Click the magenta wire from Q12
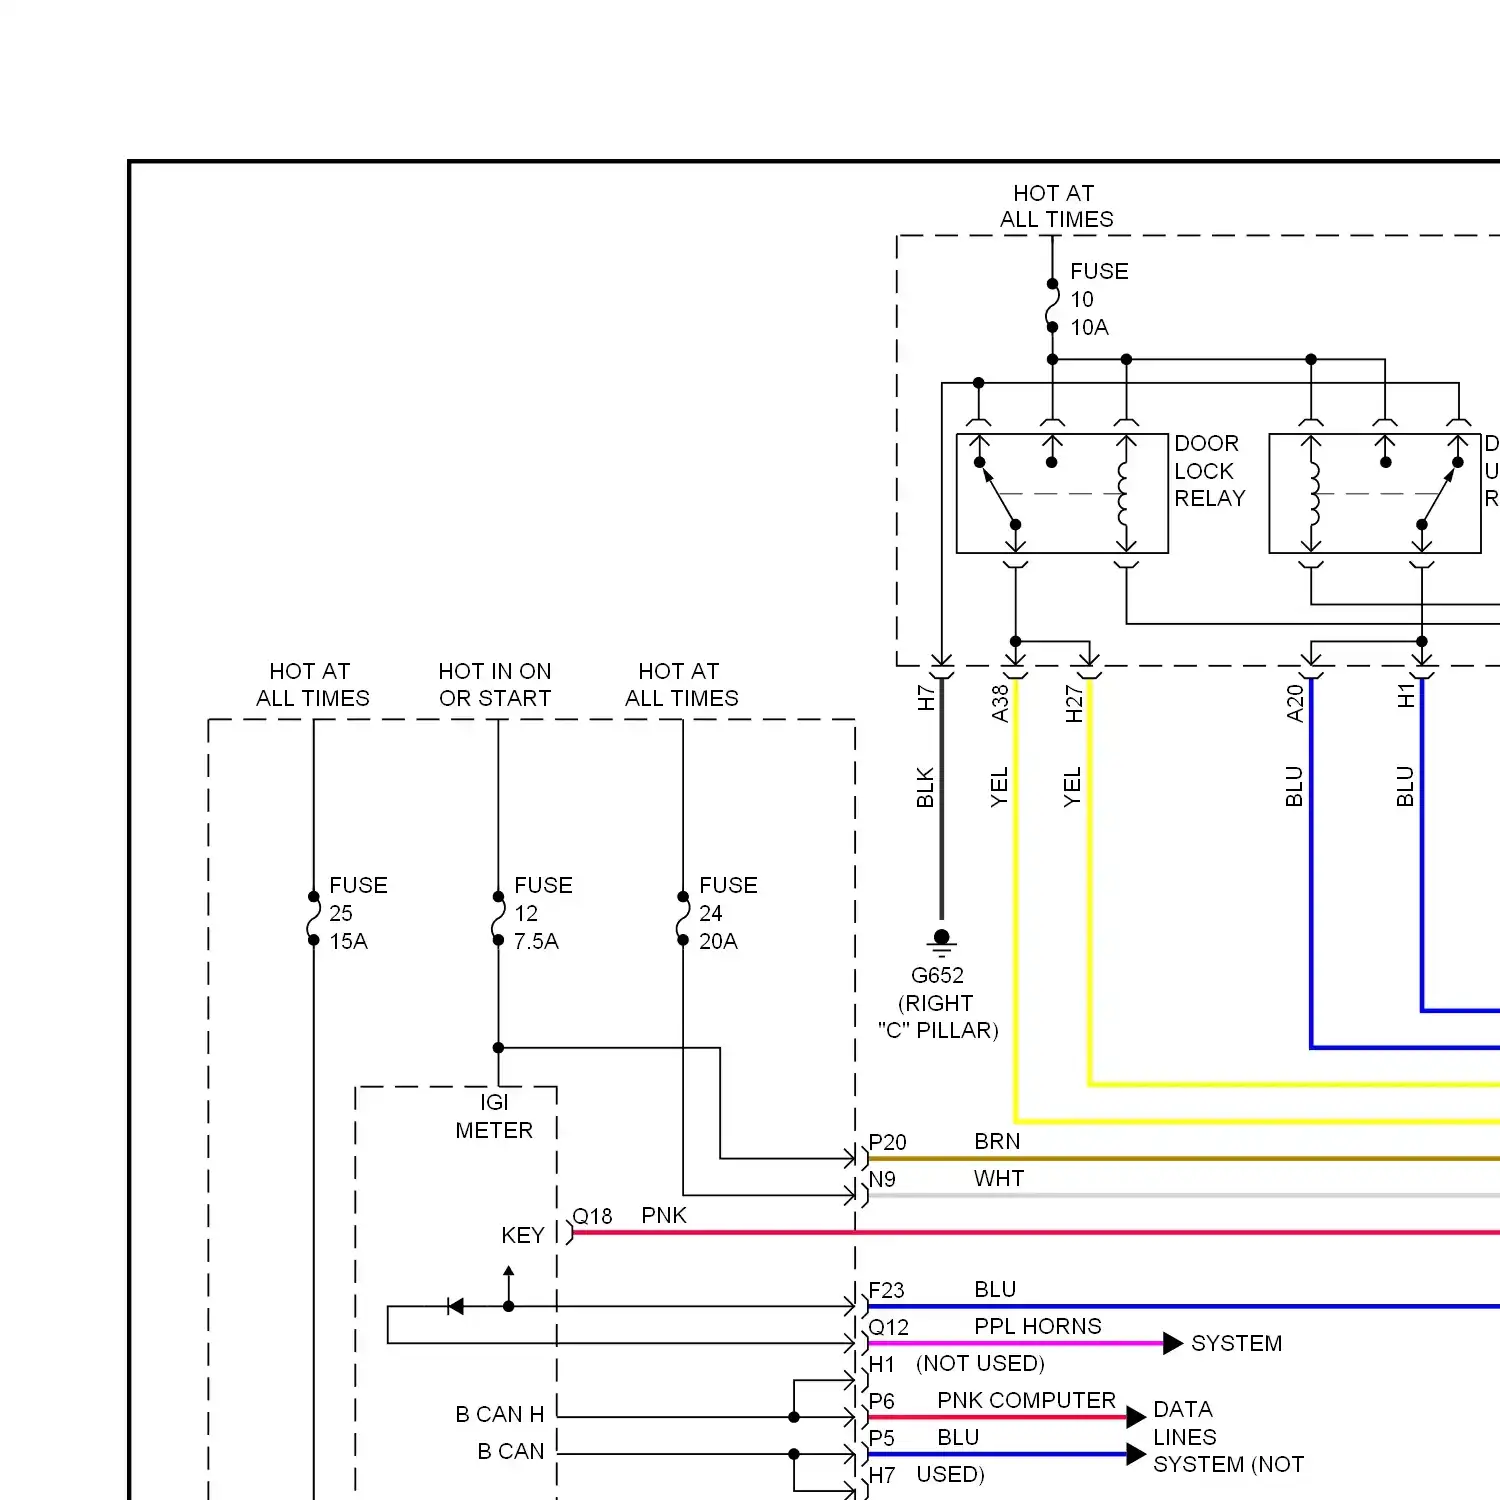This screenshot has width=1500, height=1500. [x=1015, y=1343]
